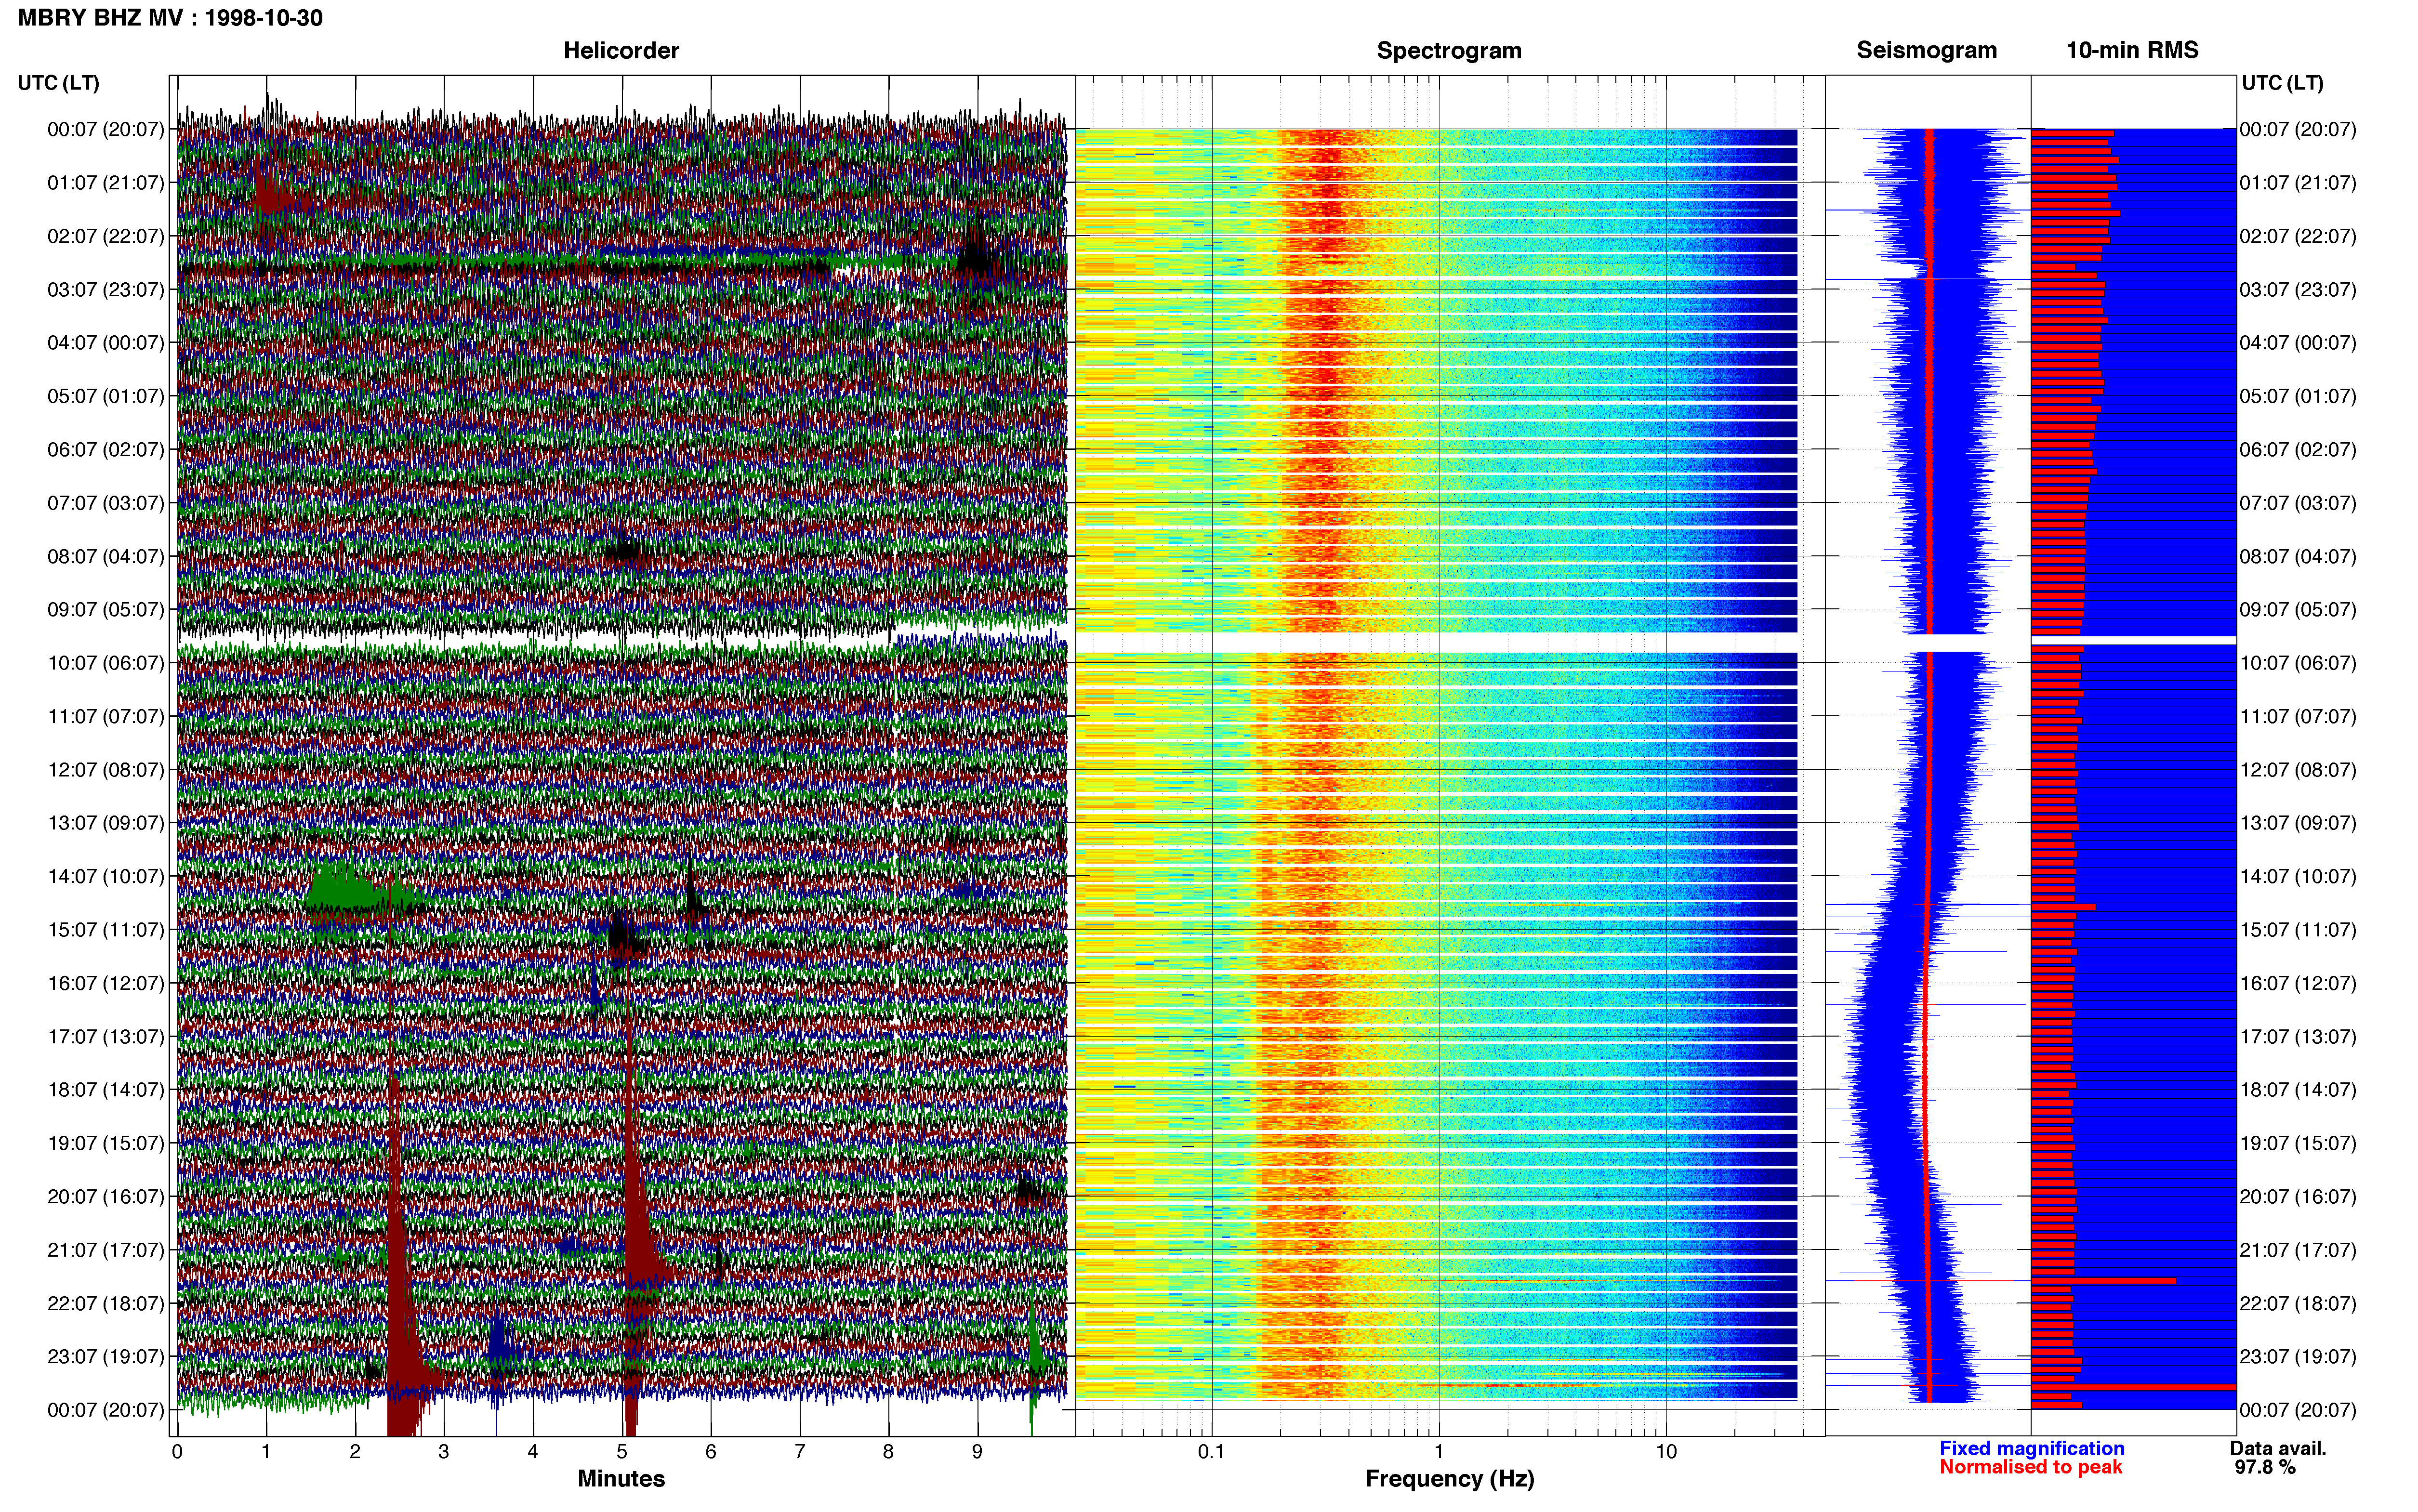Select RMS-side time label 17:07 (13:07)
Viewport: 2418px width, 1512px height.
[x=2298, y=1037]
